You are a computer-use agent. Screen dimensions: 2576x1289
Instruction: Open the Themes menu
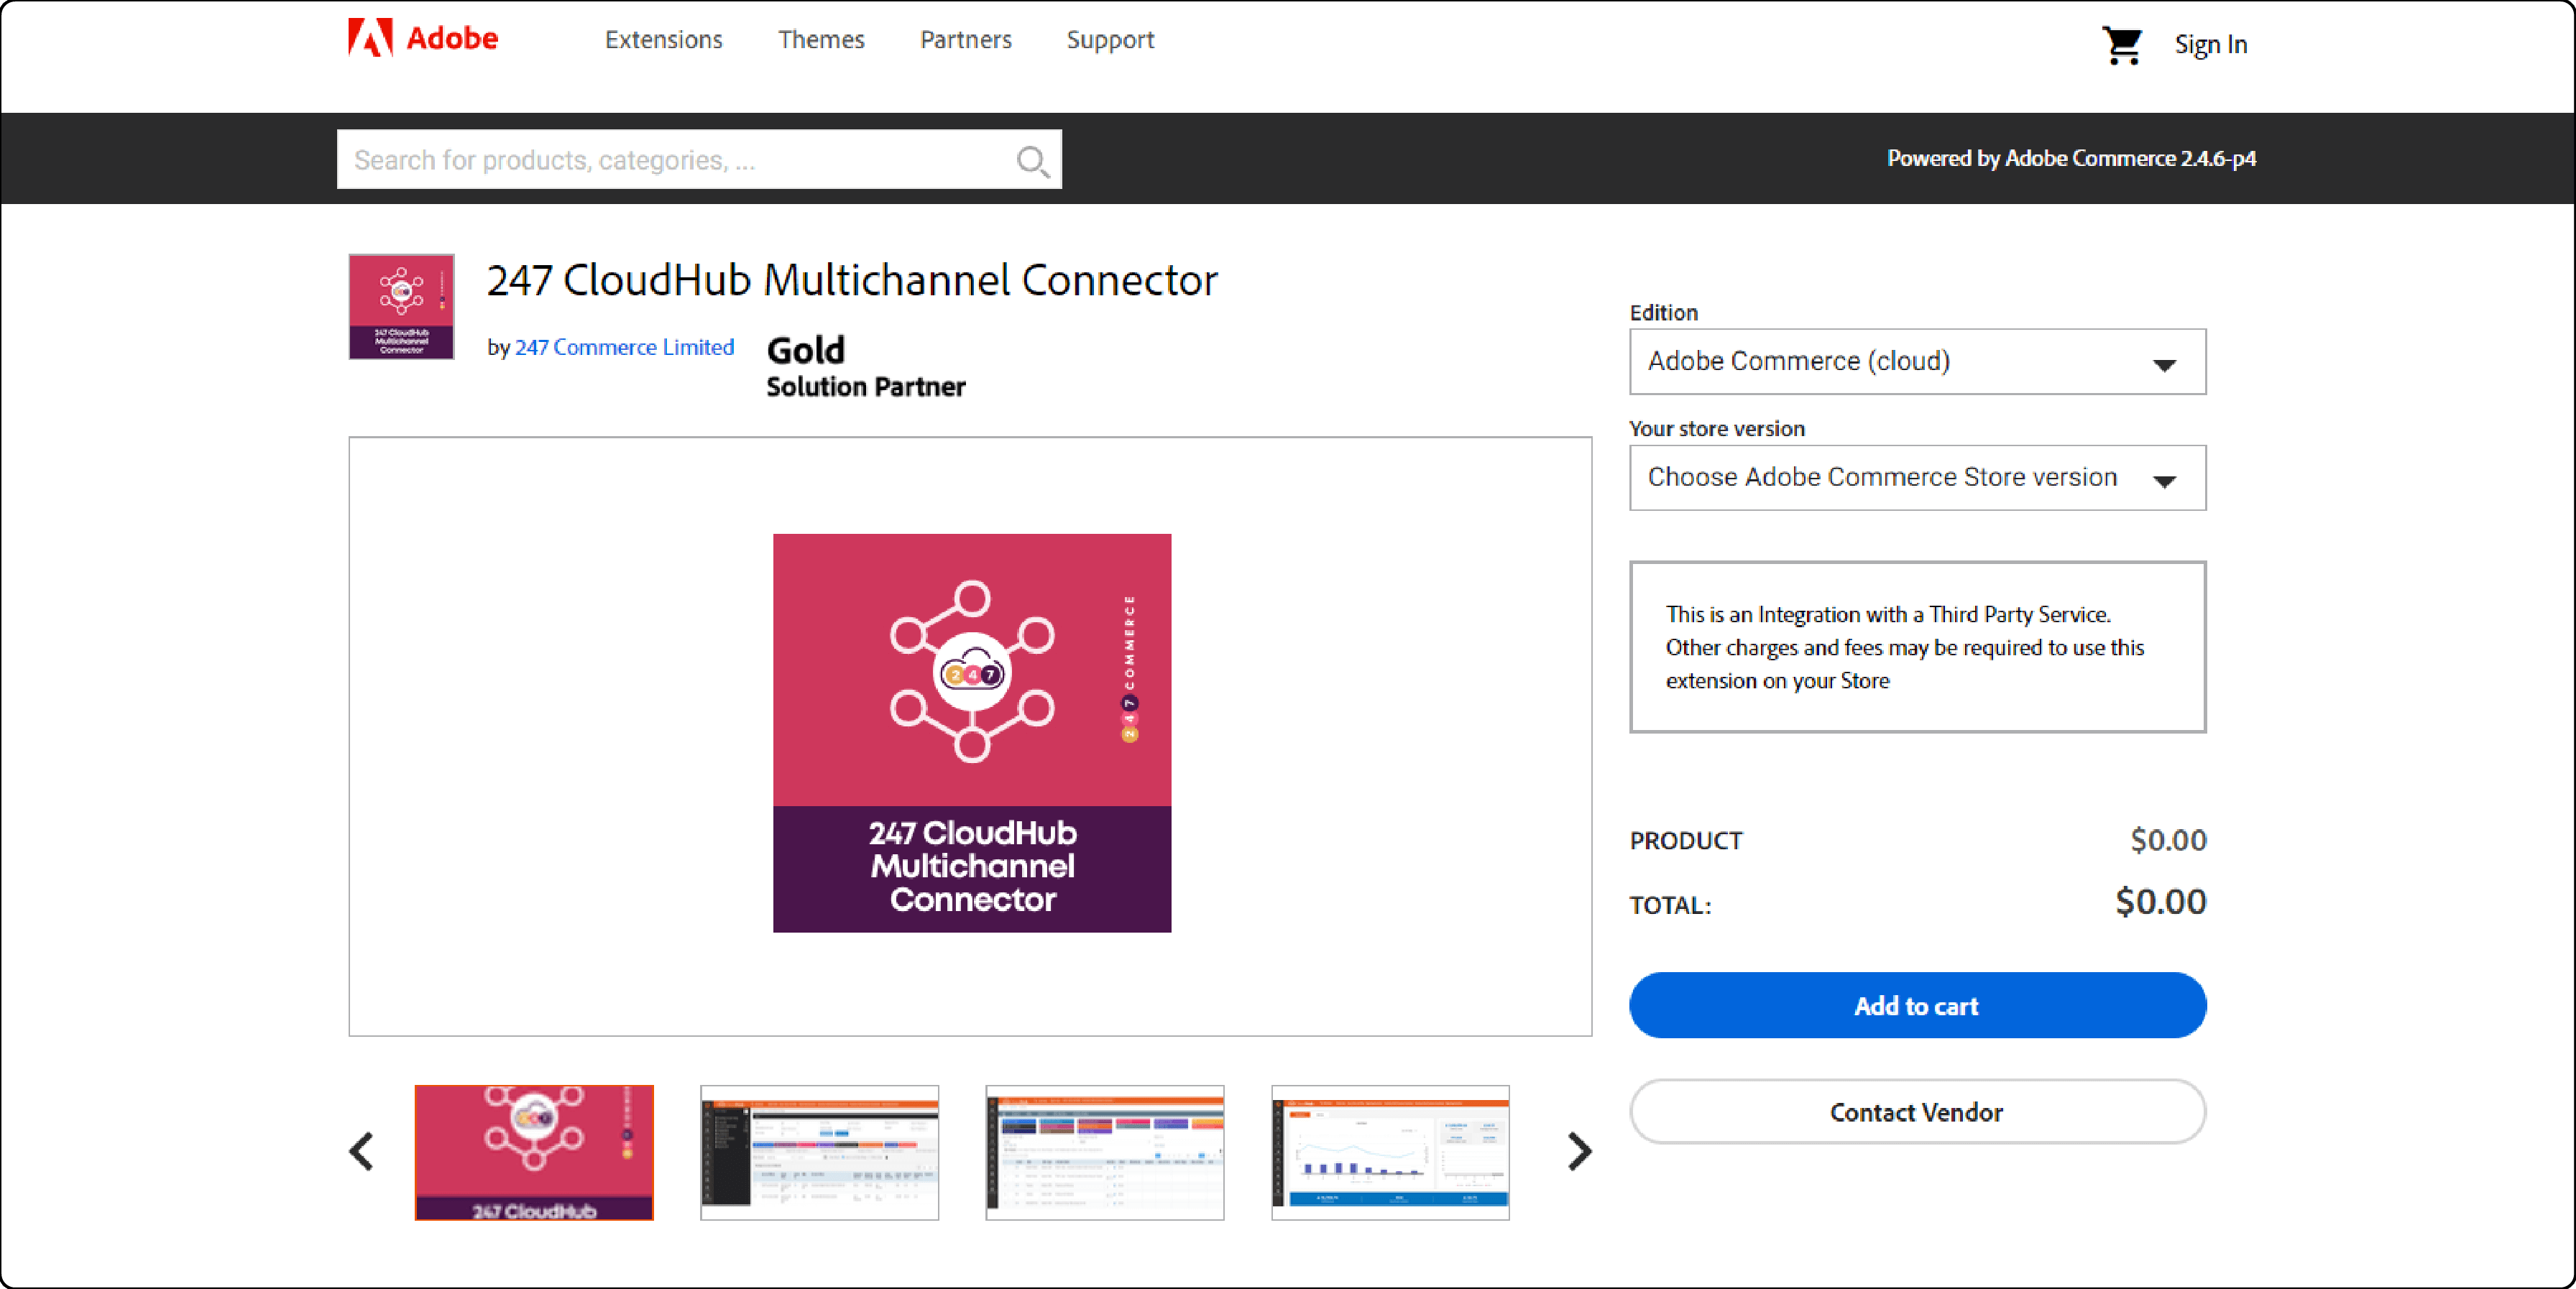tap(821, 40)
